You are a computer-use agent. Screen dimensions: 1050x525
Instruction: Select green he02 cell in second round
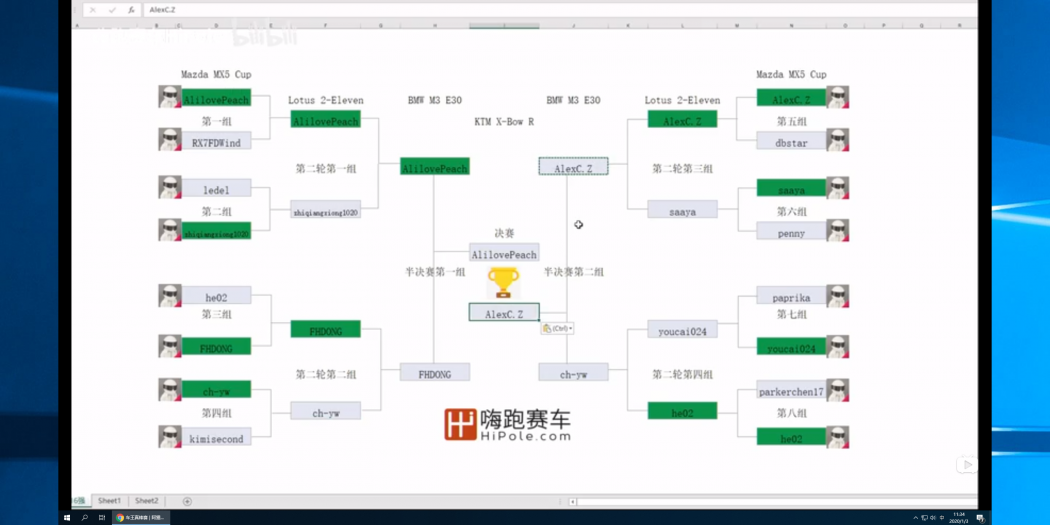(682, 411)
